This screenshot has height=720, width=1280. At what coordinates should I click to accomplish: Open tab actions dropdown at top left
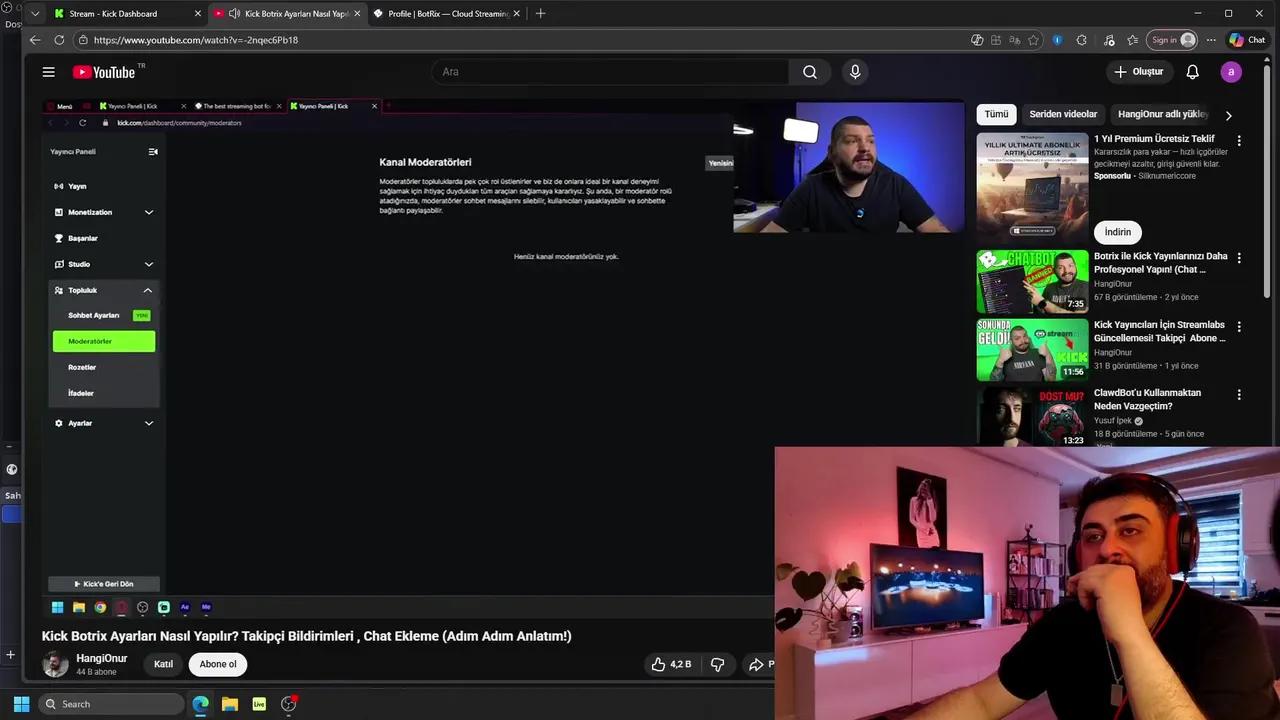(35, 13)
